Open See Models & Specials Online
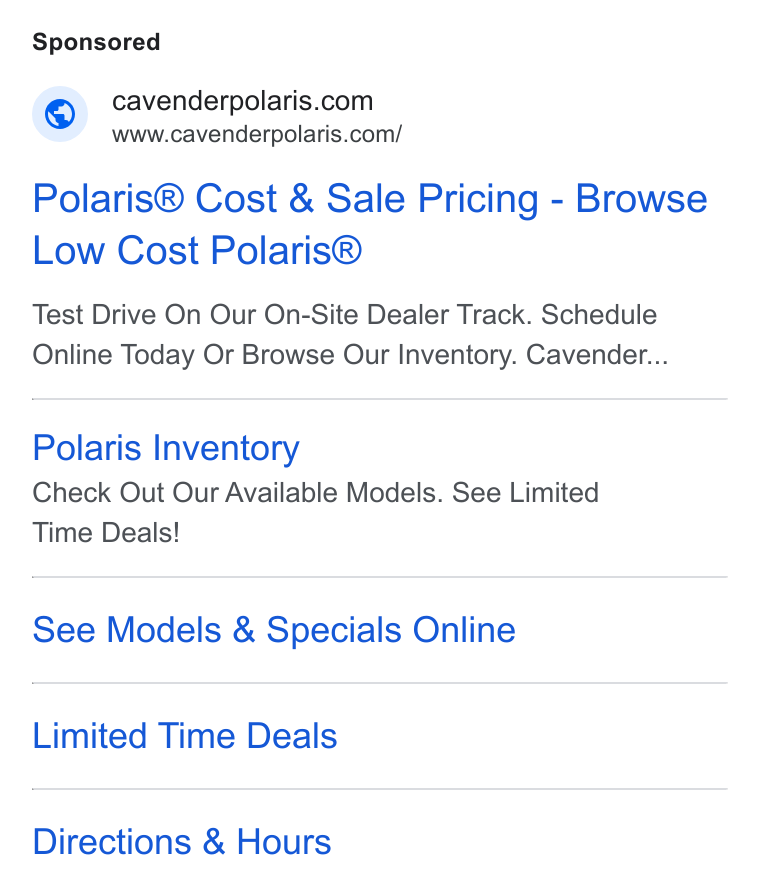The width and height of the screenshot is (760, 894). (274, 630)
